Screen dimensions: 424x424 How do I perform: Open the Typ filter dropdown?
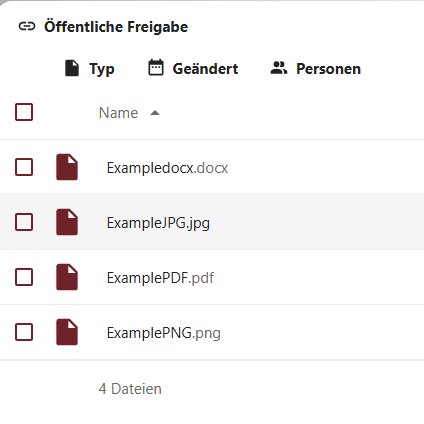pos(89,69)
